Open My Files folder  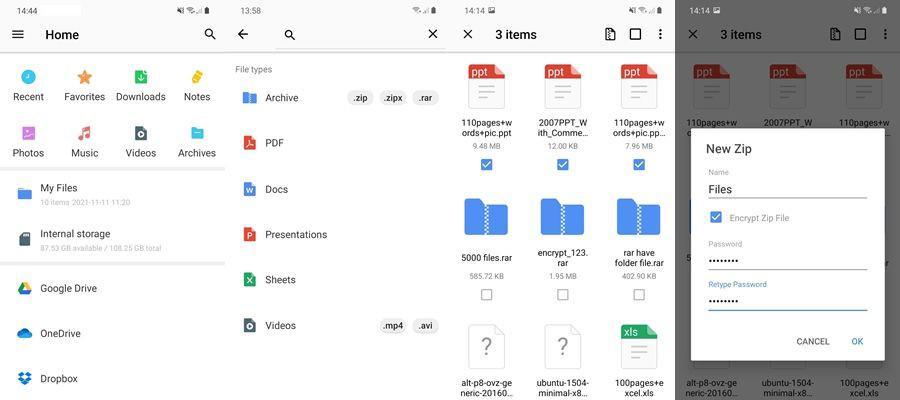click(x=112, y=194)
